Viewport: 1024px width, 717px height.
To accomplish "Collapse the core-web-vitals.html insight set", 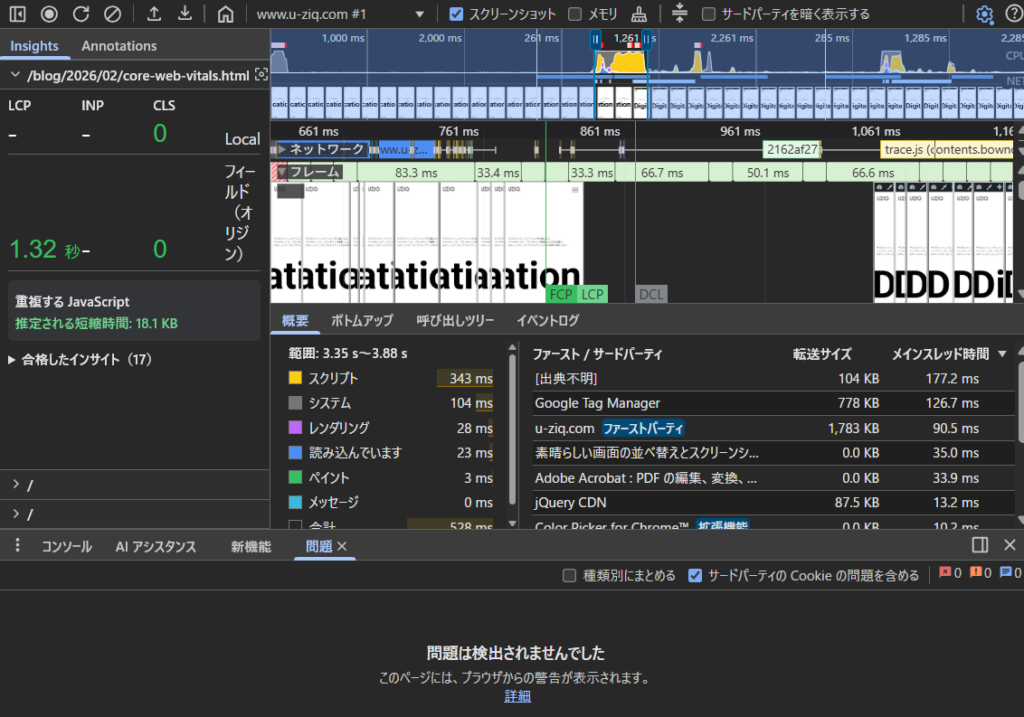I will coord(14,75).
